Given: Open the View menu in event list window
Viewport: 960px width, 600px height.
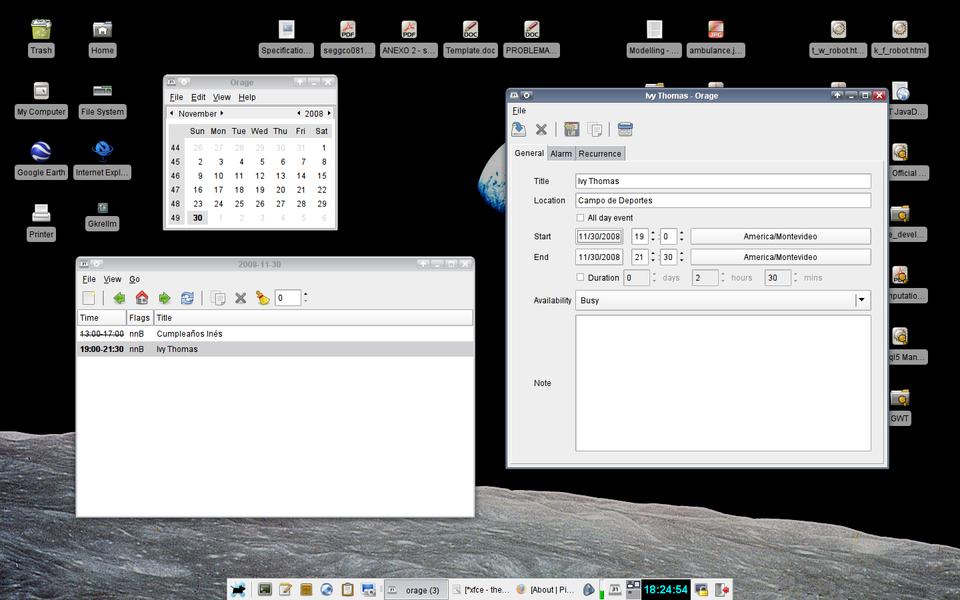Looking at the screenshot, I should point(112,279).
